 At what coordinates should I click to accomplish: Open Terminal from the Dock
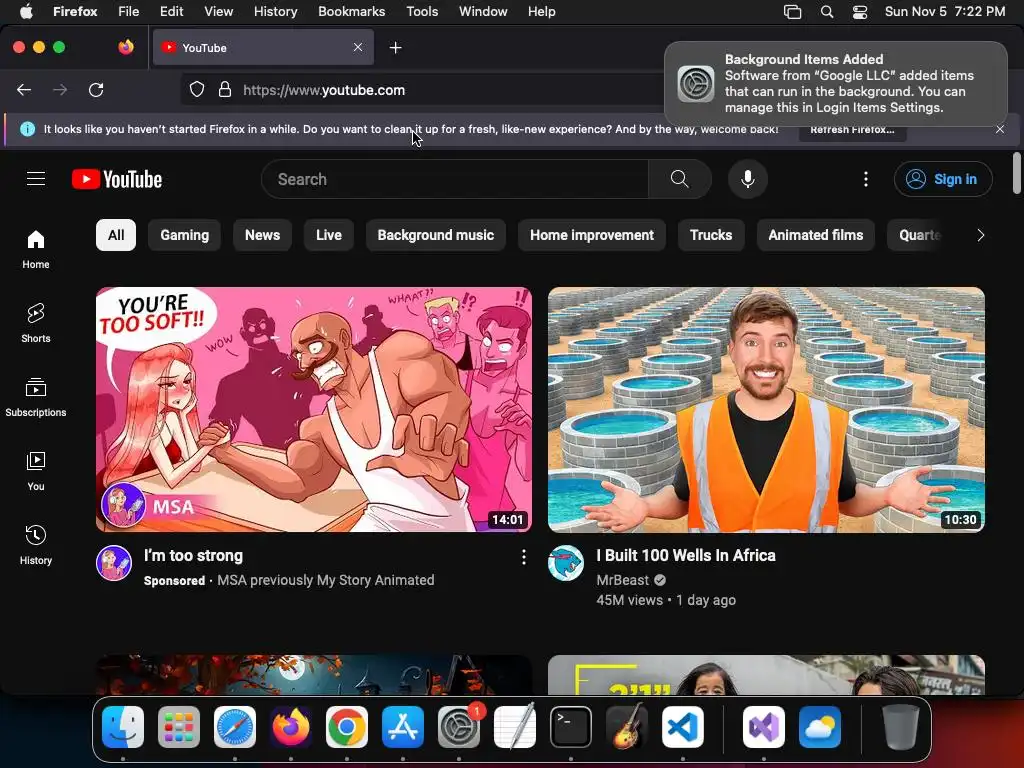571,727
